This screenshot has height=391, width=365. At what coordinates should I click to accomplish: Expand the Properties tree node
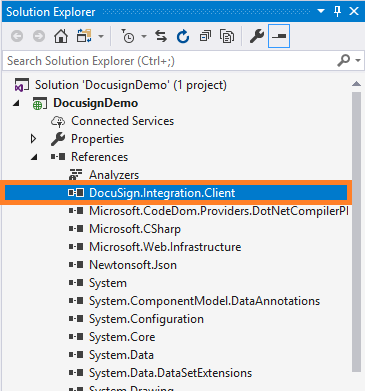pyautogui.click(x=33, y=139)
